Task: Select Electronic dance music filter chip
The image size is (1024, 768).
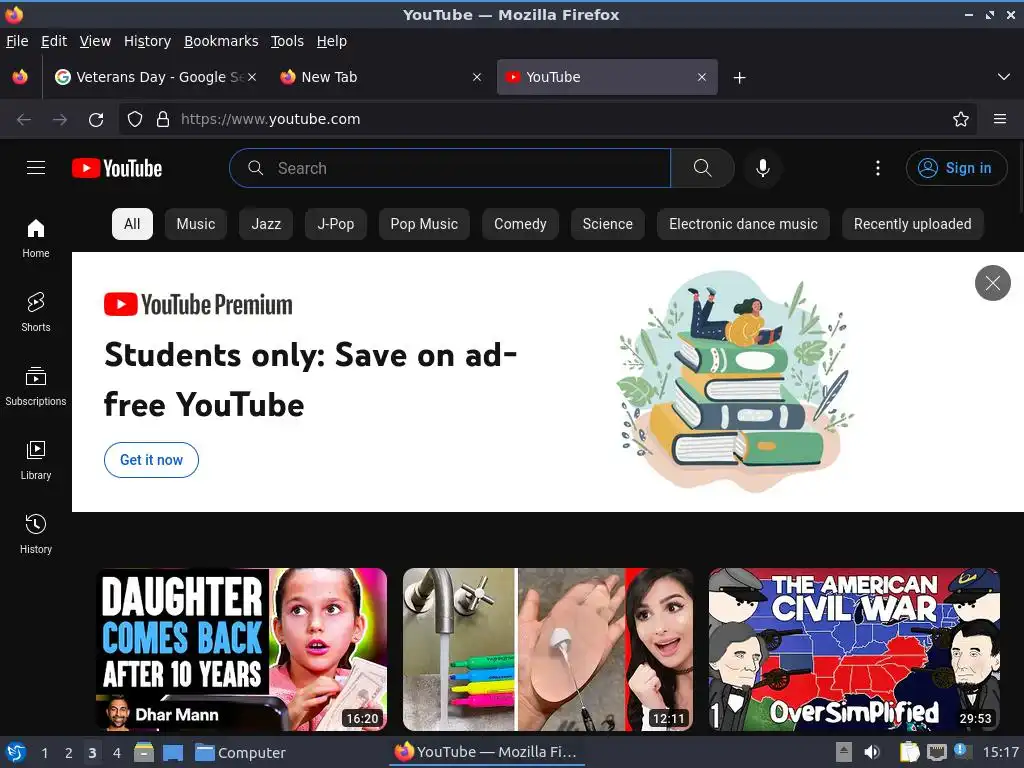Action: click(x=743, y=224)
